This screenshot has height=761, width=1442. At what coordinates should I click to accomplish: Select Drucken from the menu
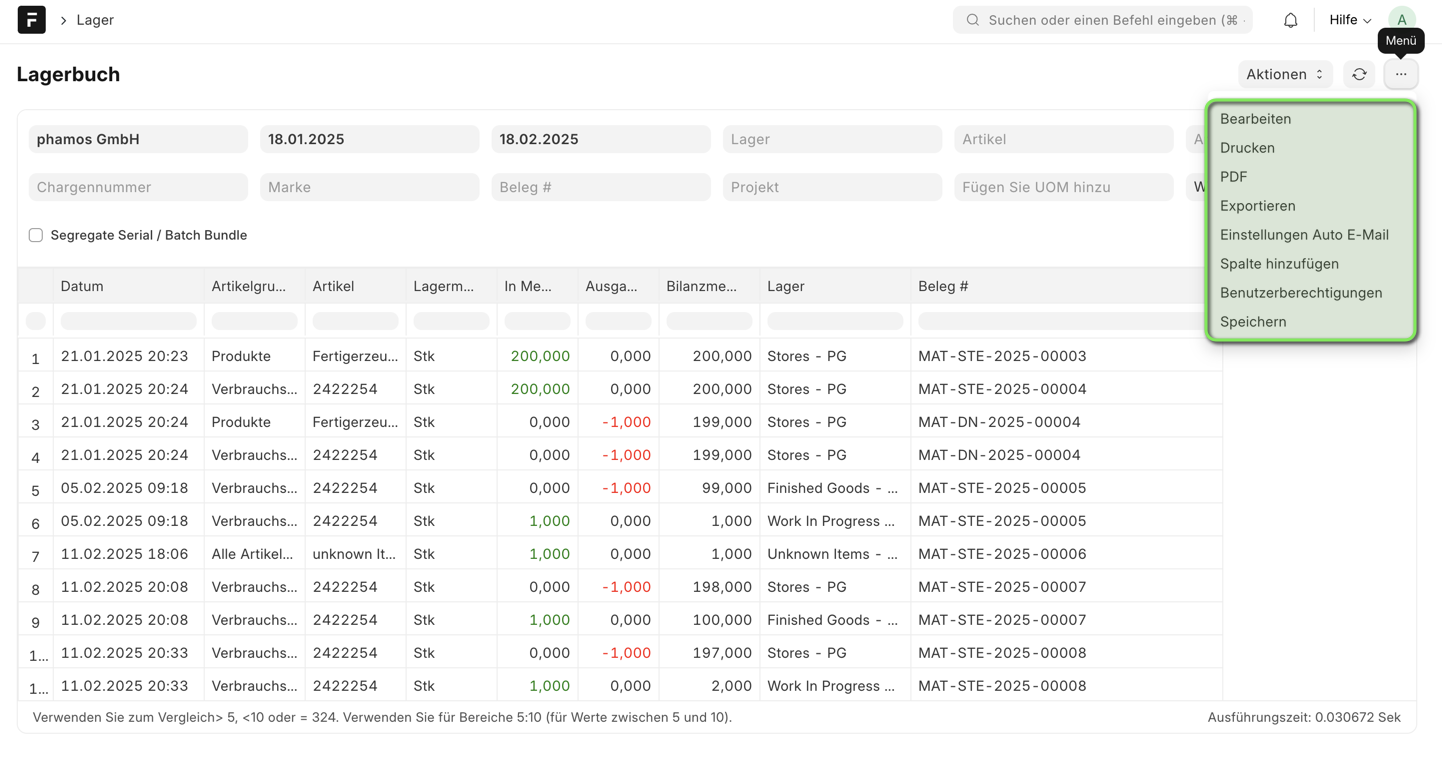[1311, 148]
